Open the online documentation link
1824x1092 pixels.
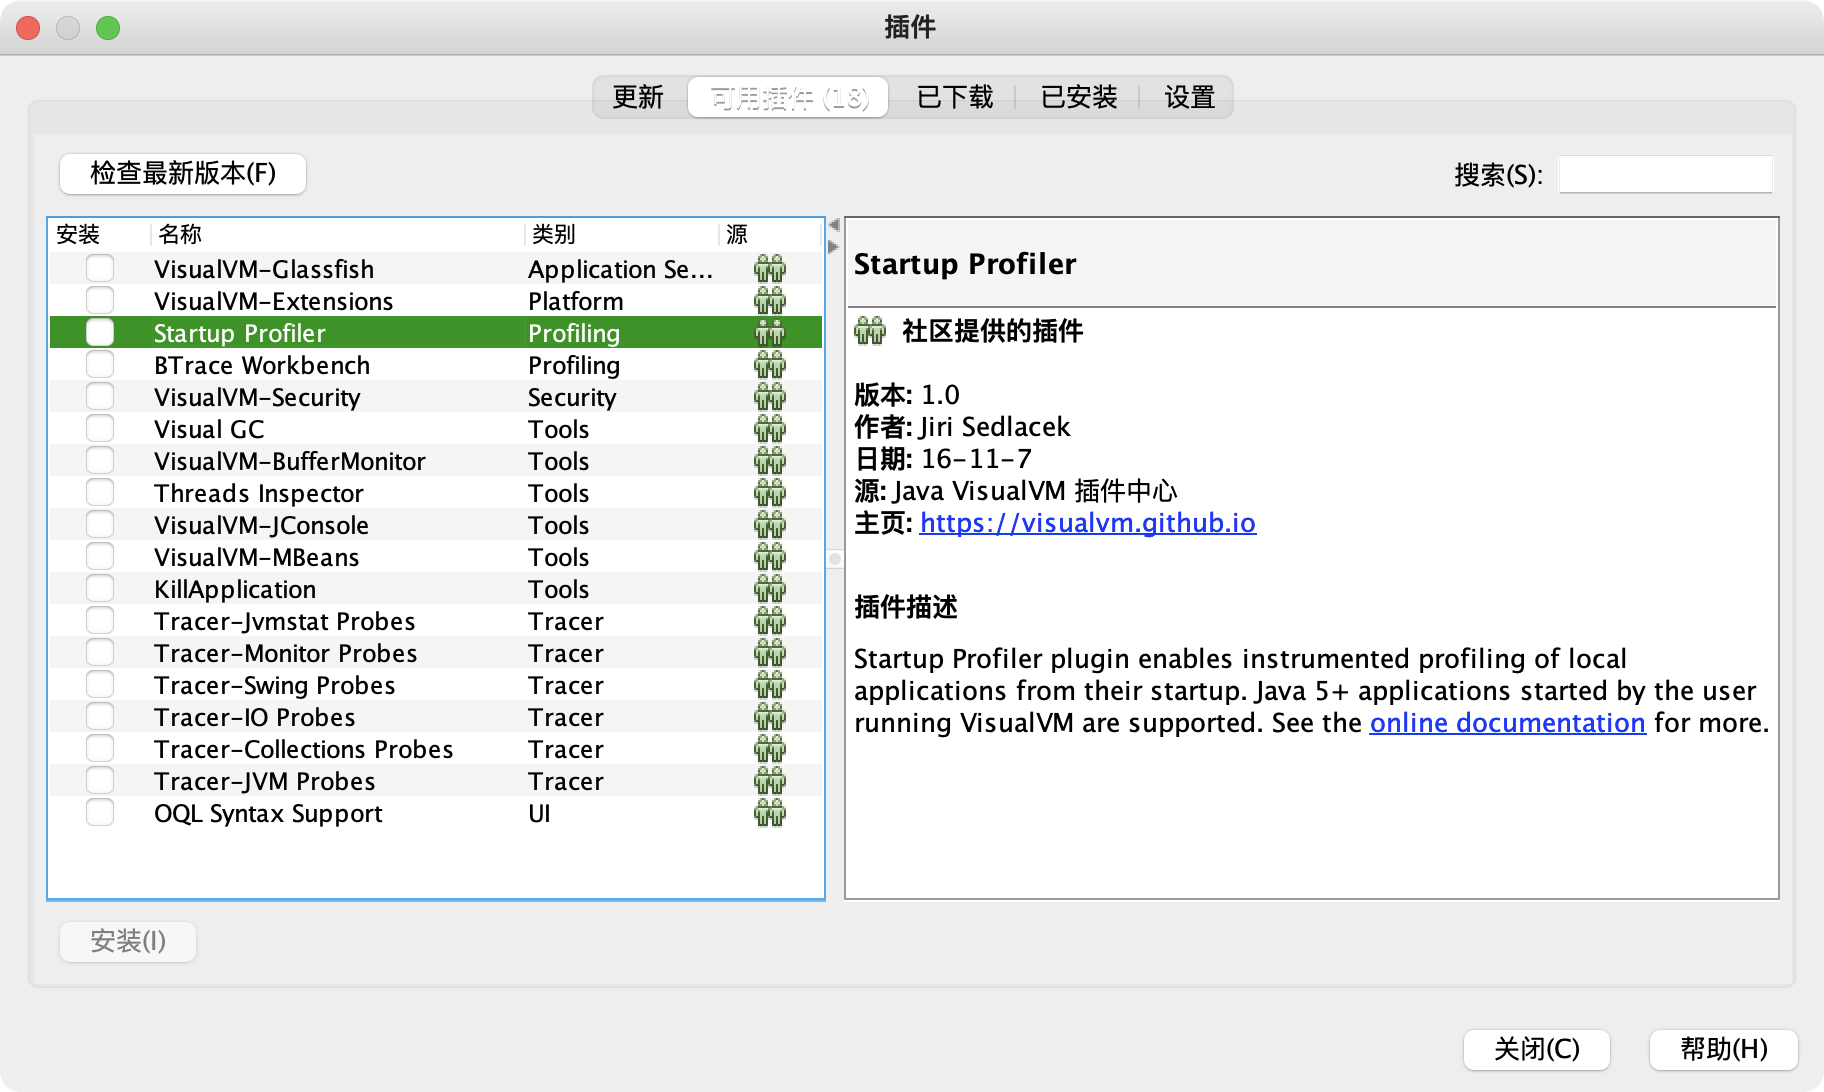click(1507, 722)
